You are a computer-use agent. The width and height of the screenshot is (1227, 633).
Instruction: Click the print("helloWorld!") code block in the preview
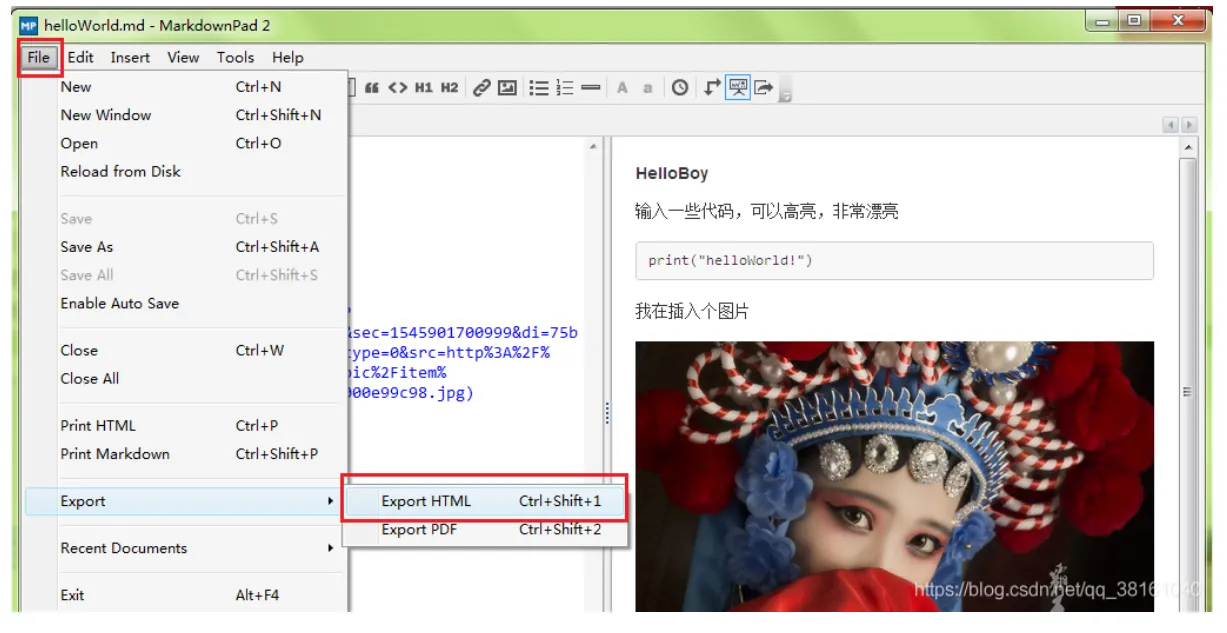[x=894, y=260]
